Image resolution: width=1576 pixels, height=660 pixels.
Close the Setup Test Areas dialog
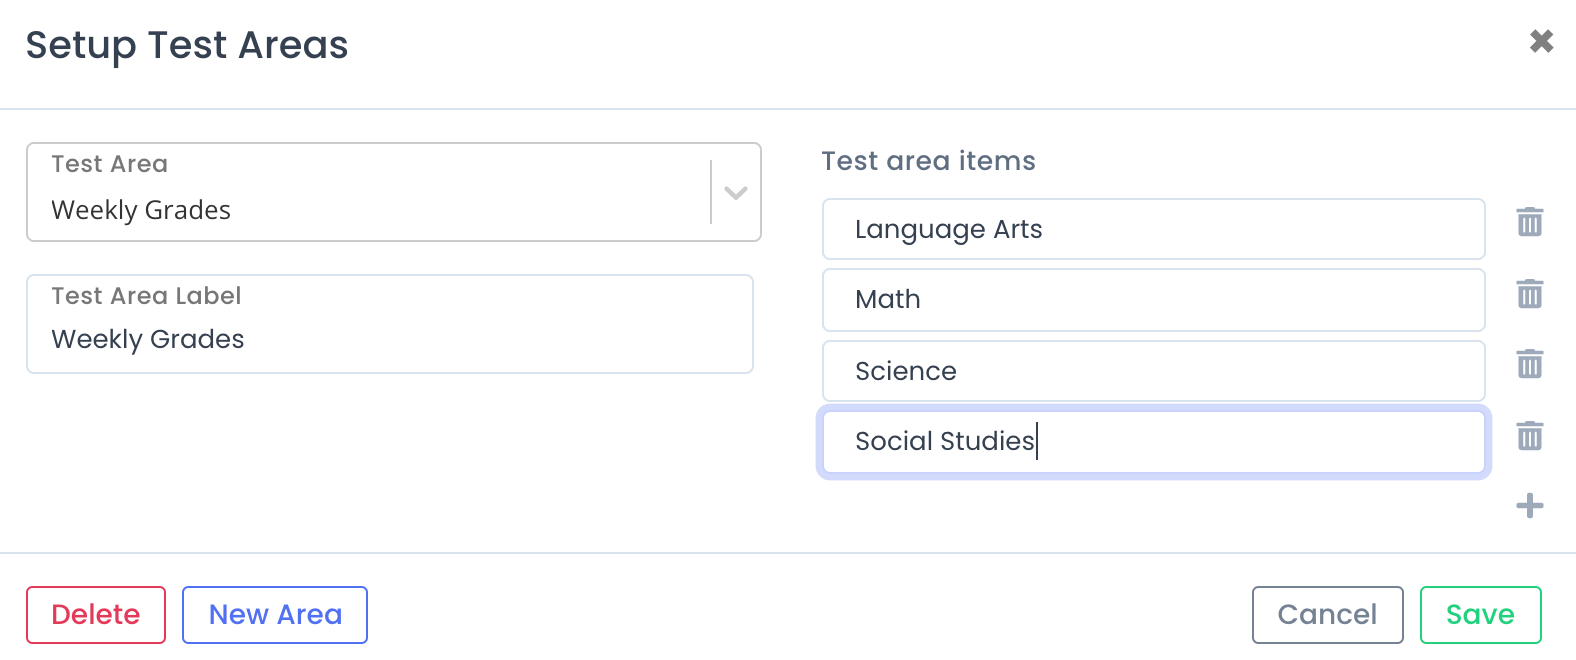tap(1541, 41)
